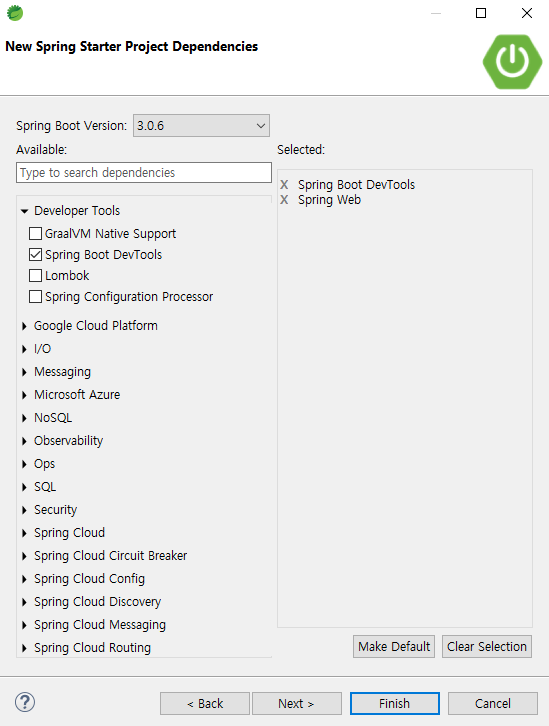Expand Spring Cloud Routing group
The height and width of the screenshot is (726, 549).
pos(25,648)
